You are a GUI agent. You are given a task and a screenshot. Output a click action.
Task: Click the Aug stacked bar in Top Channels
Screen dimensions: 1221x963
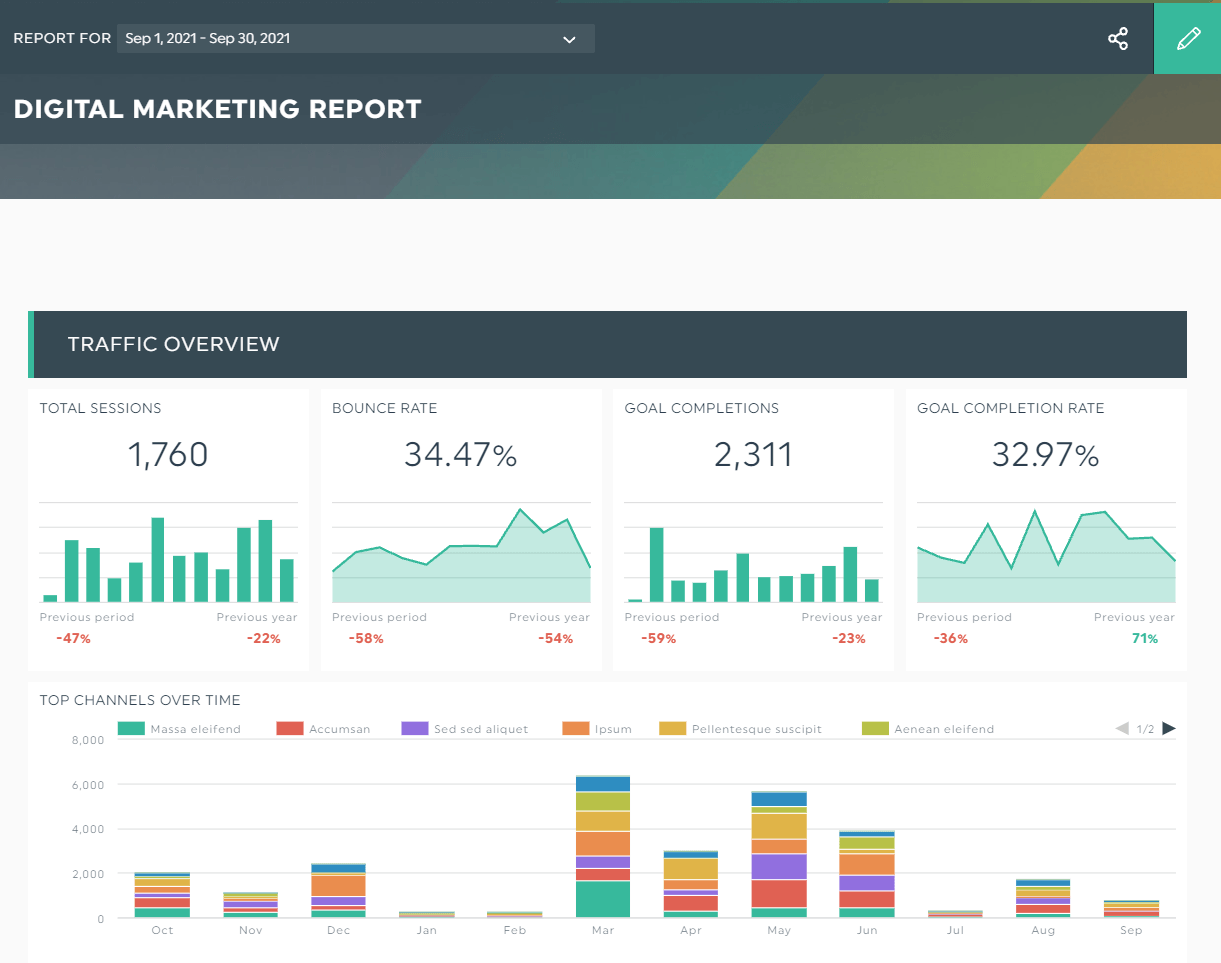point(1043,898)
